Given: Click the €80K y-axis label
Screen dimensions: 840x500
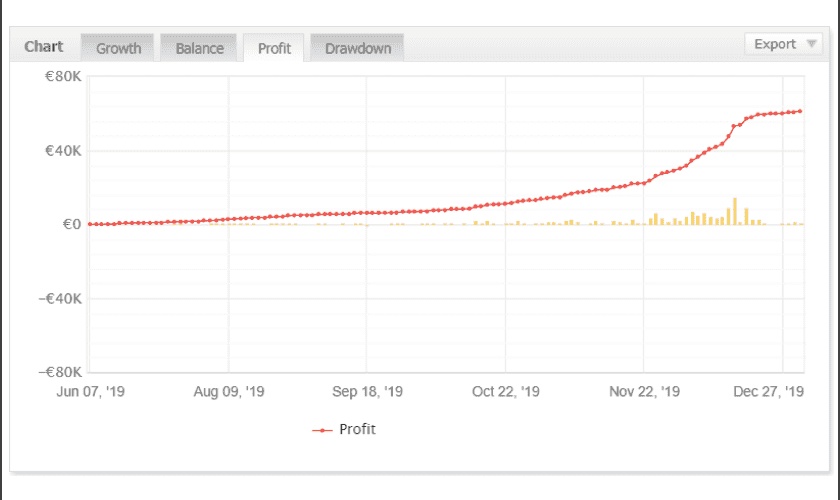Looking at the screenshot, I should 62,76.
